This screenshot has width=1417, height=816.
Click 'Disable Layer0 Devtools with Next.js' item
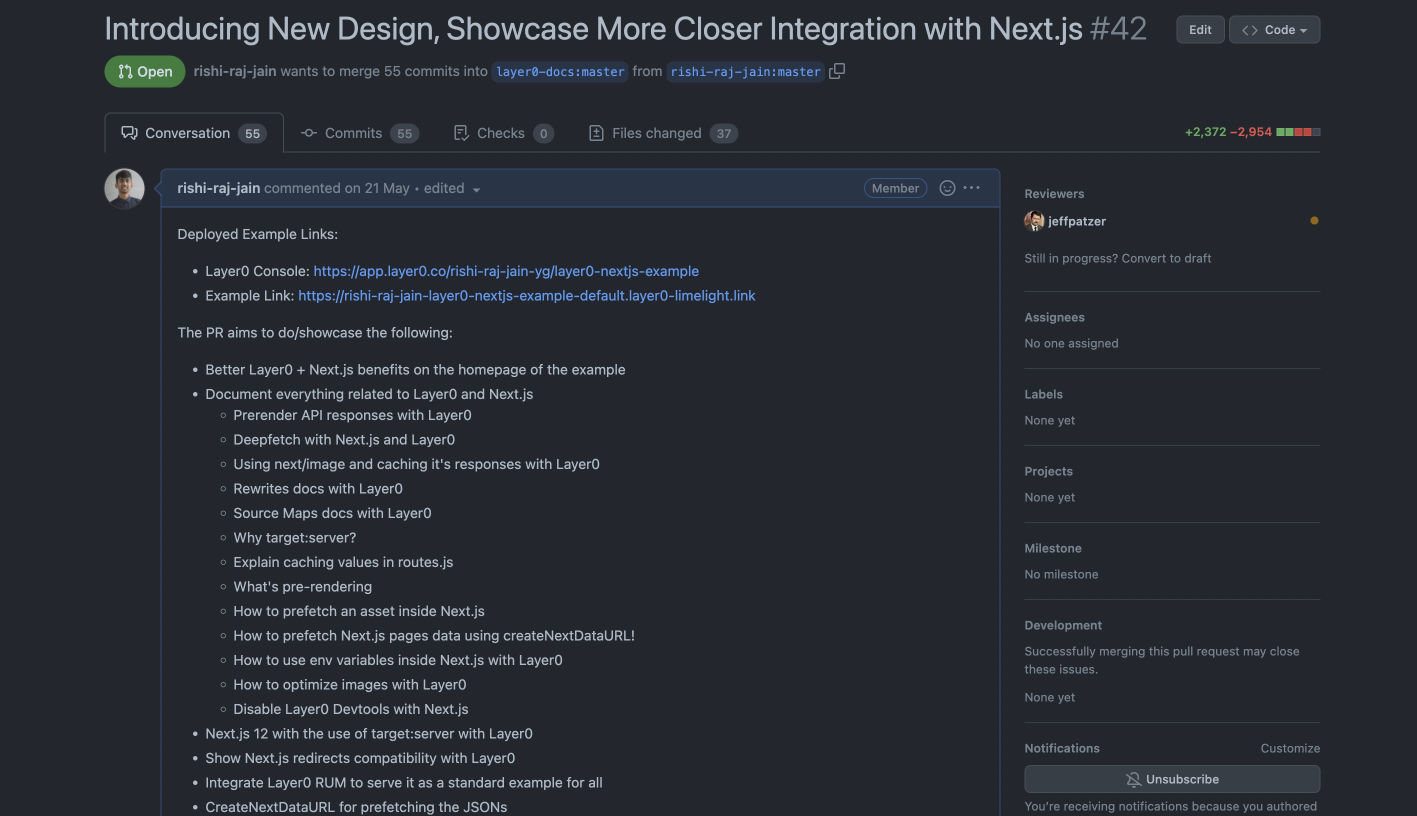[x=351, y=709]
